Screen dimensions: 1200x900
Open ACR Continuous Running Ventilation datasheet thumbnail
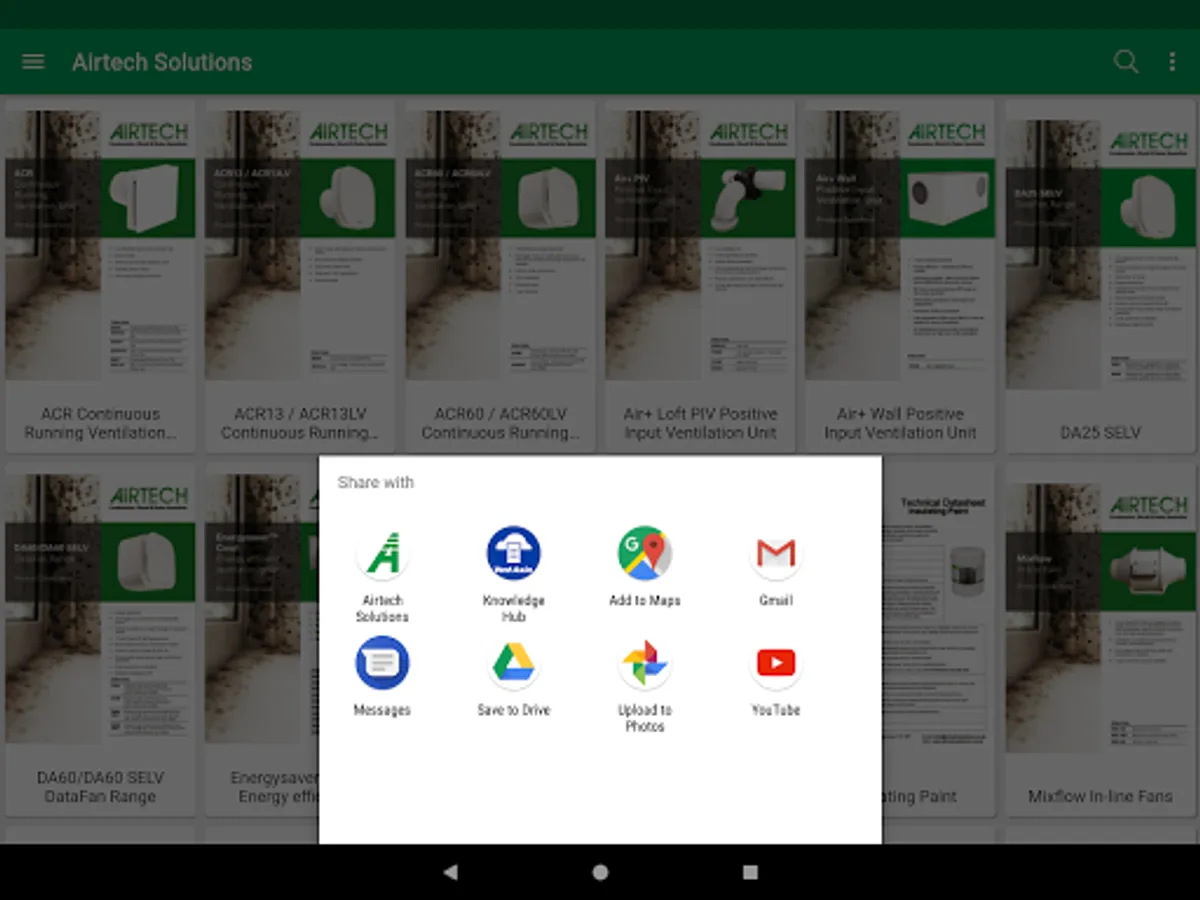pyautogui.click(x=100, y=245)
